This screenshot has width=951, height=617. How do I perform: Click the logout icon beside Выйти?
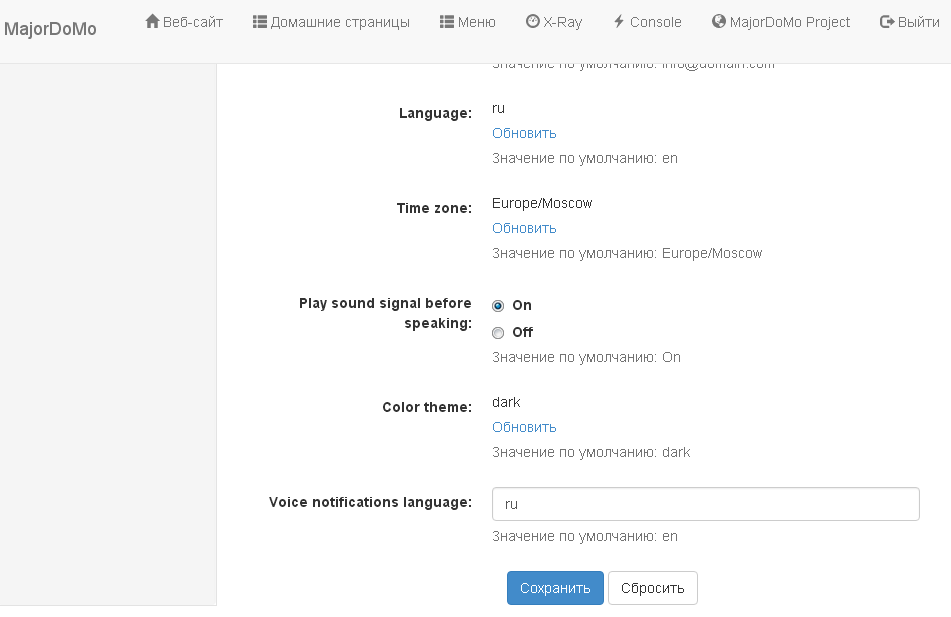[x=886, y=21]
